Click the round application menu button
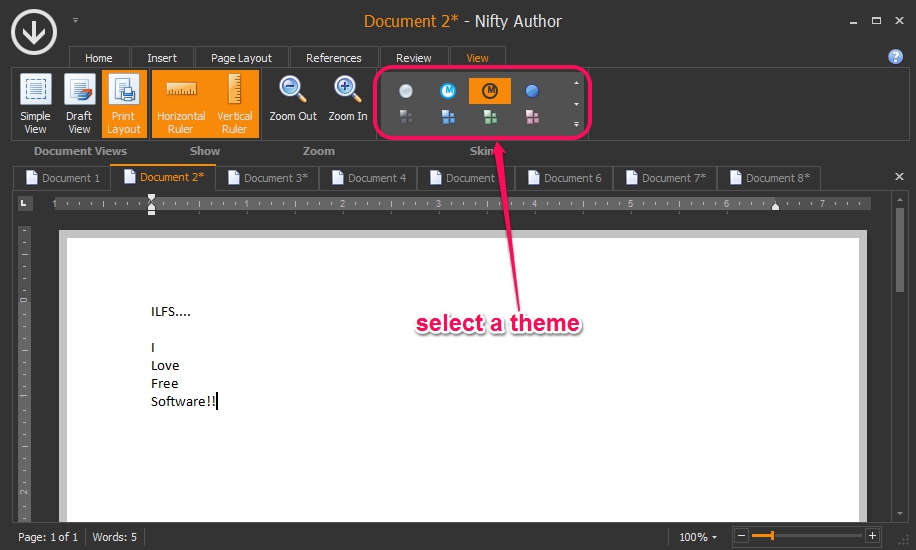The height and width of the screenshot is (550, 916). [x=34, y=33]
